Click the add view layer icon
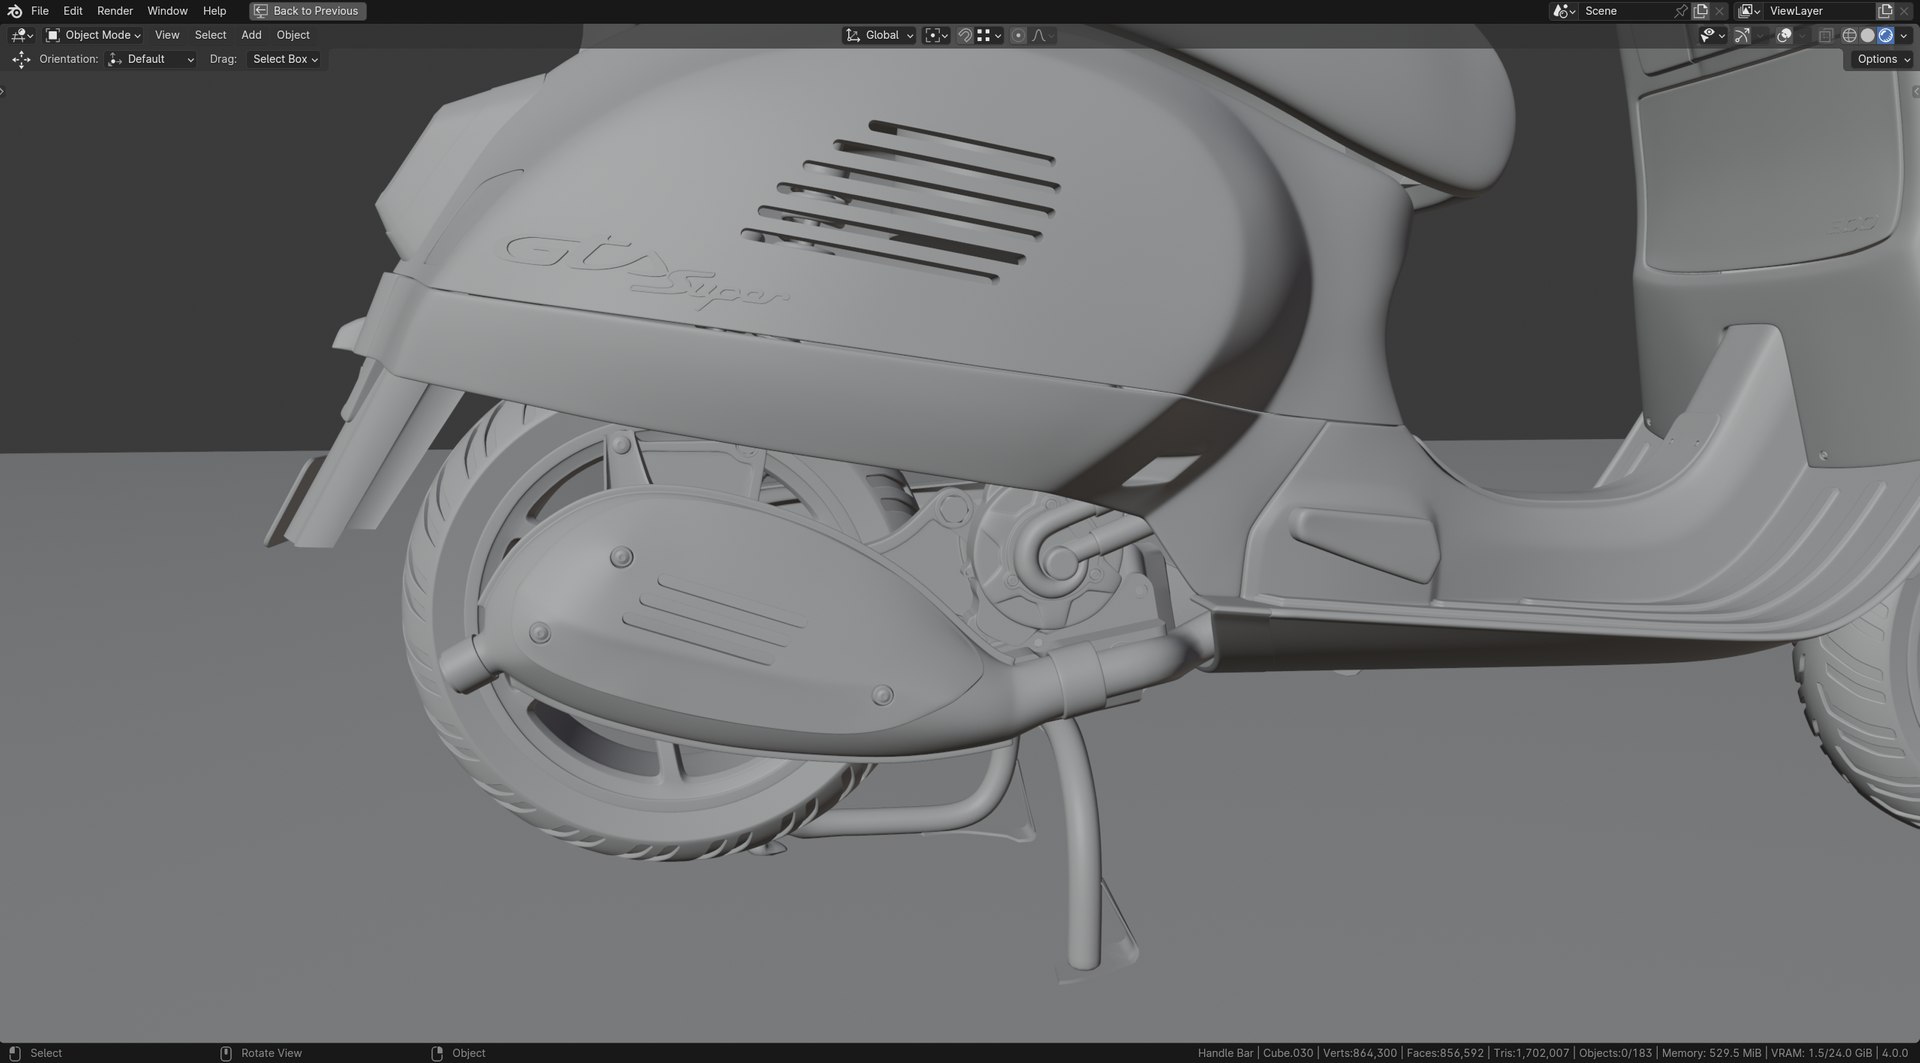Image resolution: width=1920 pixels, height=1063 pixels. [1885, 11]
